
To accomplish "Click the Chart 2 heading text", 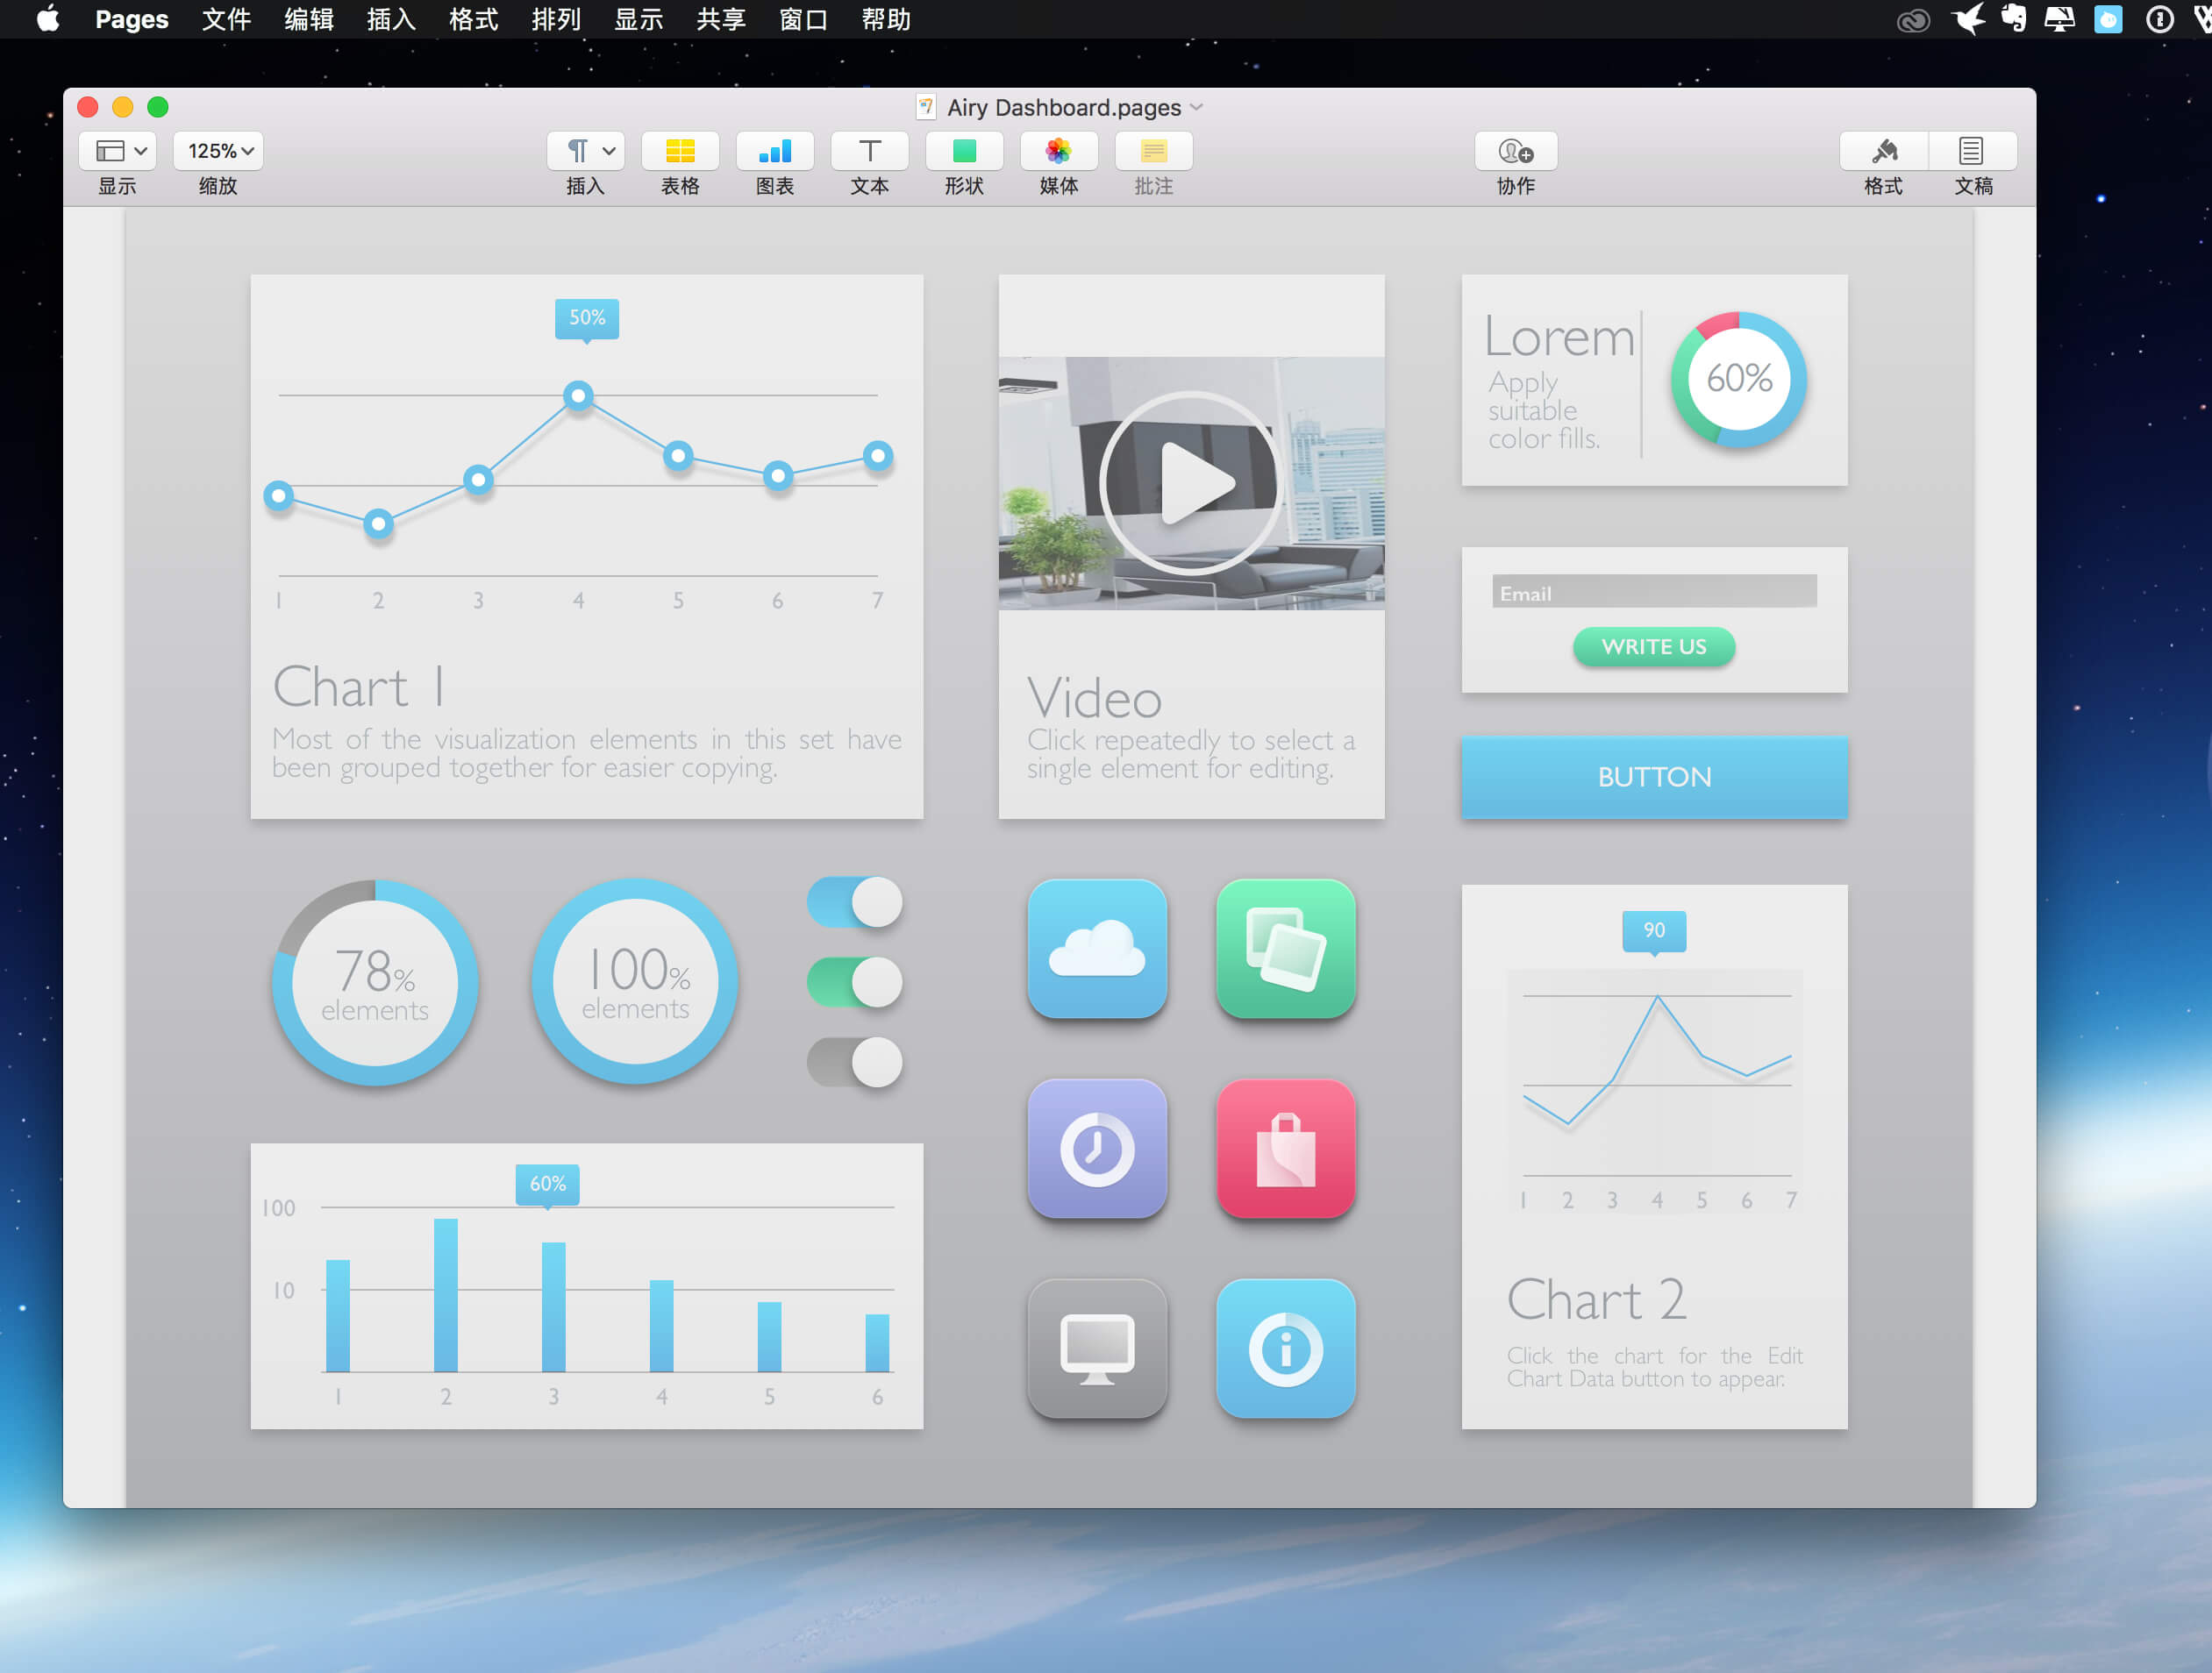I will [1597, 1300].
